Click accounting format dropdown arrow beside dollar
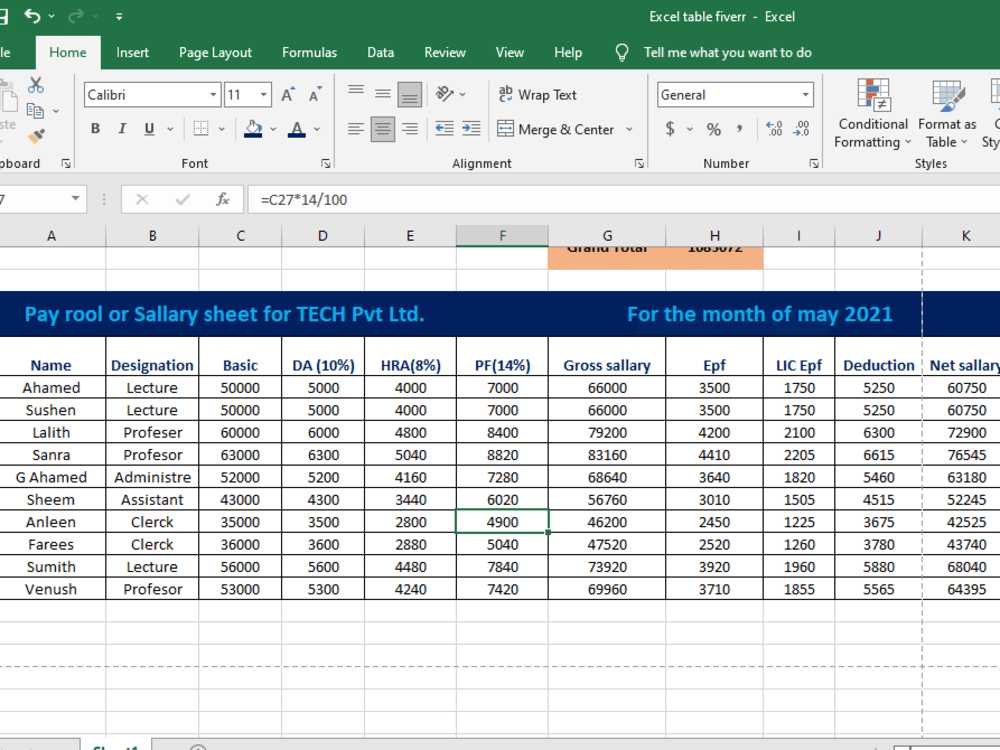The height and width of the screenshot is (750, 1000). (690, 129)
